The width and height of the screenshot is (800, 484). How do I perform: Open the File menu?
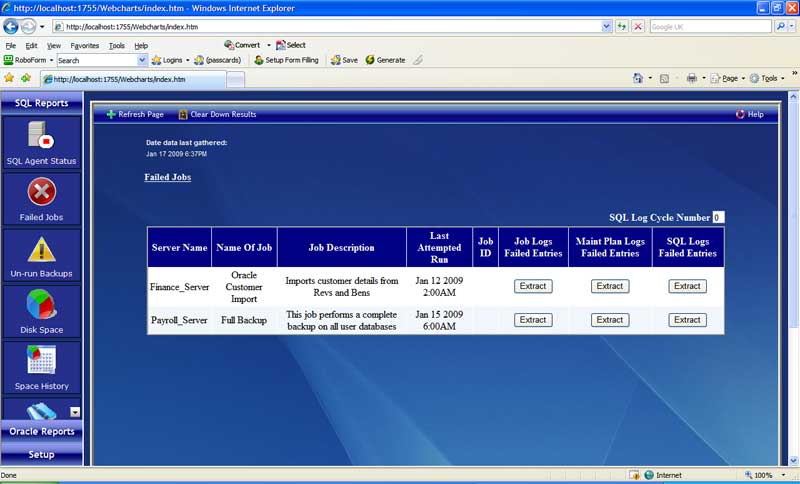tap(10, 45)
